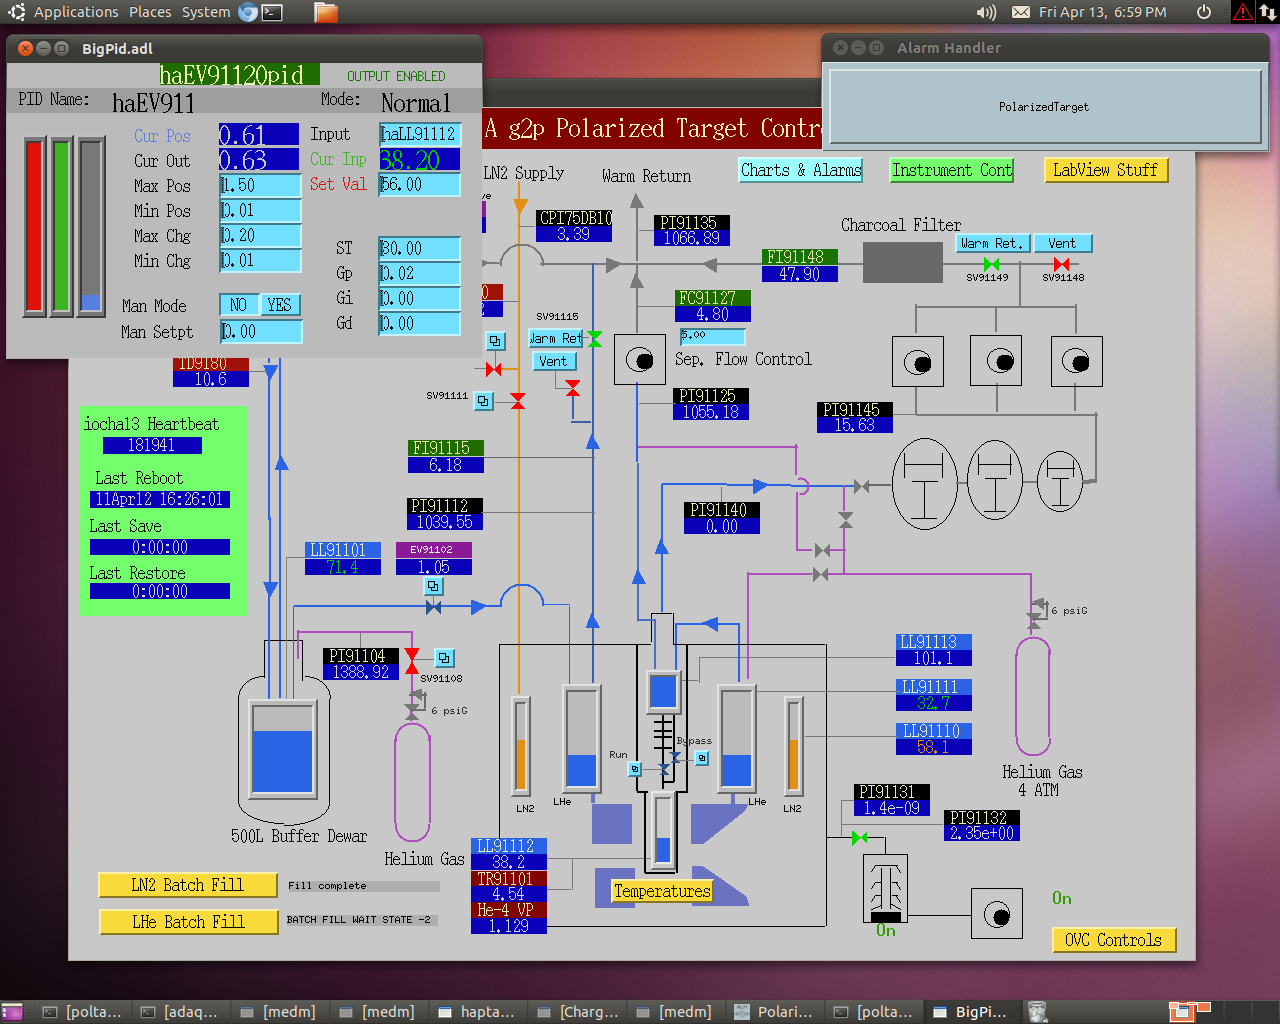
Task: Open the related-display icon beside SV91111
Action: pos(484,401)
